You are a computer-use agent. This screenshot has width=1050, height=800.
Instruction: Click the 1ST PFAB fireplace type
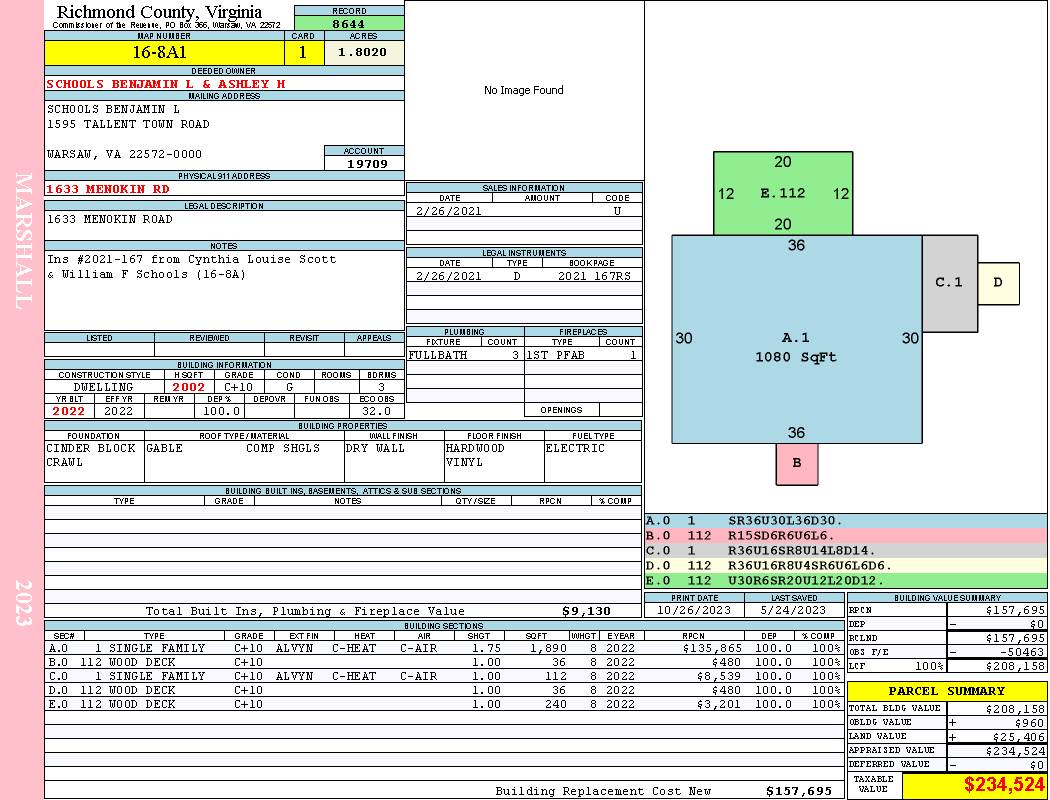(x=555, y=355)
